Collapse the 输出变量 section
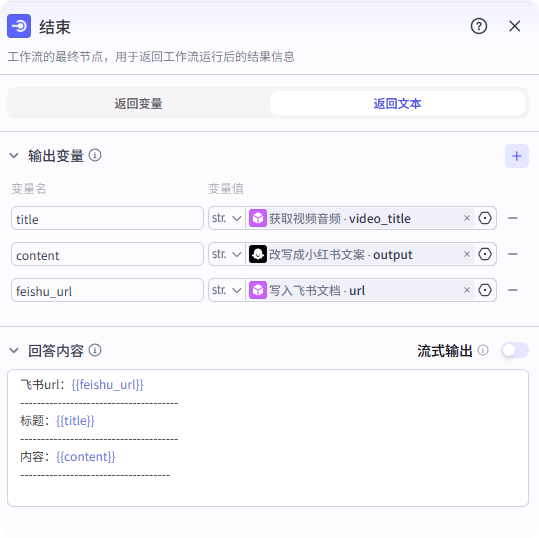This screenshot has width=539, height=538. [x=14, y=156]
